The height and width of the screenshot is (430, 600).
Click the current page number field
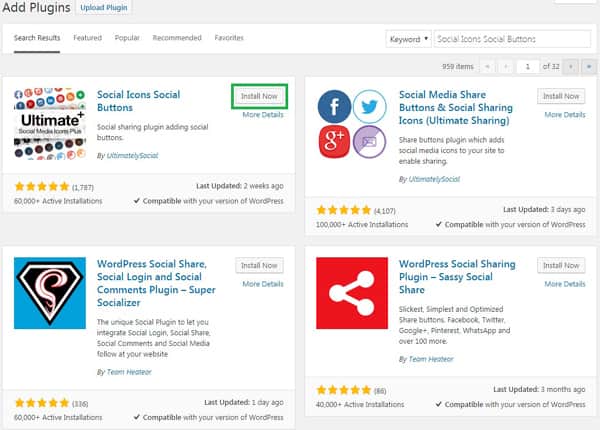click(x=528, y=67)
